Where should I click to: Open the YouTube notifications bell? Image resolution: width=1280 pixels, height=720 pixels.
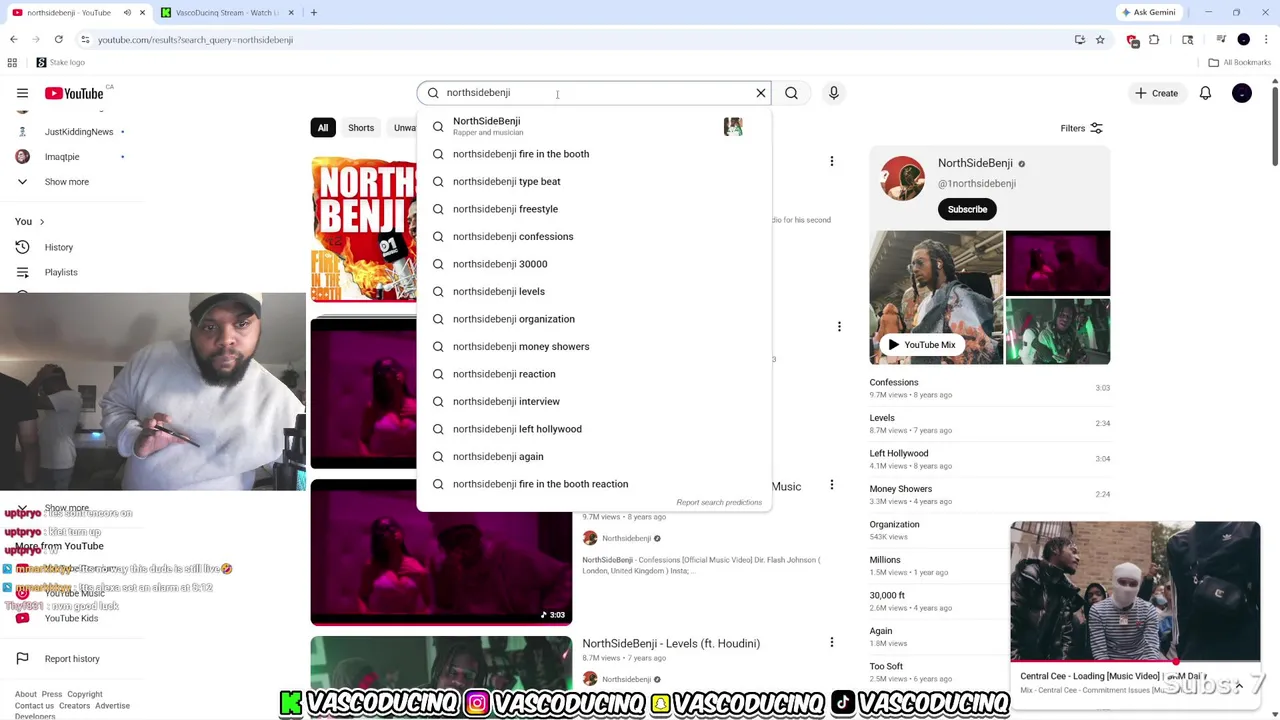click(1205, 93)
